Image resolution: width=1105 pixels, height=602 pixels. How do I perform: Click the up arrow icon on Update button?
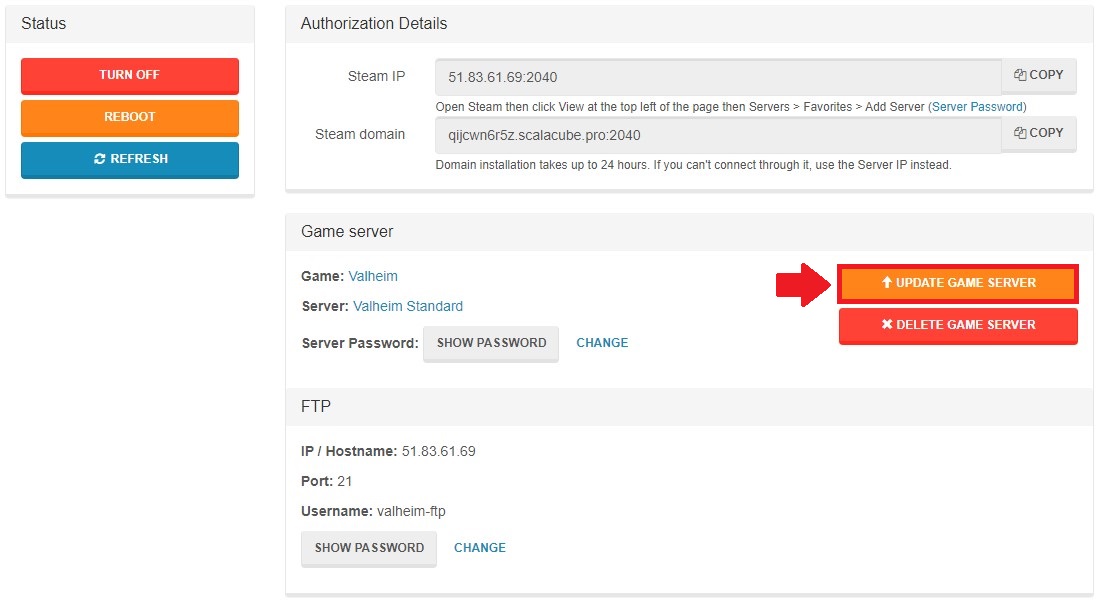tap(886, 283)
